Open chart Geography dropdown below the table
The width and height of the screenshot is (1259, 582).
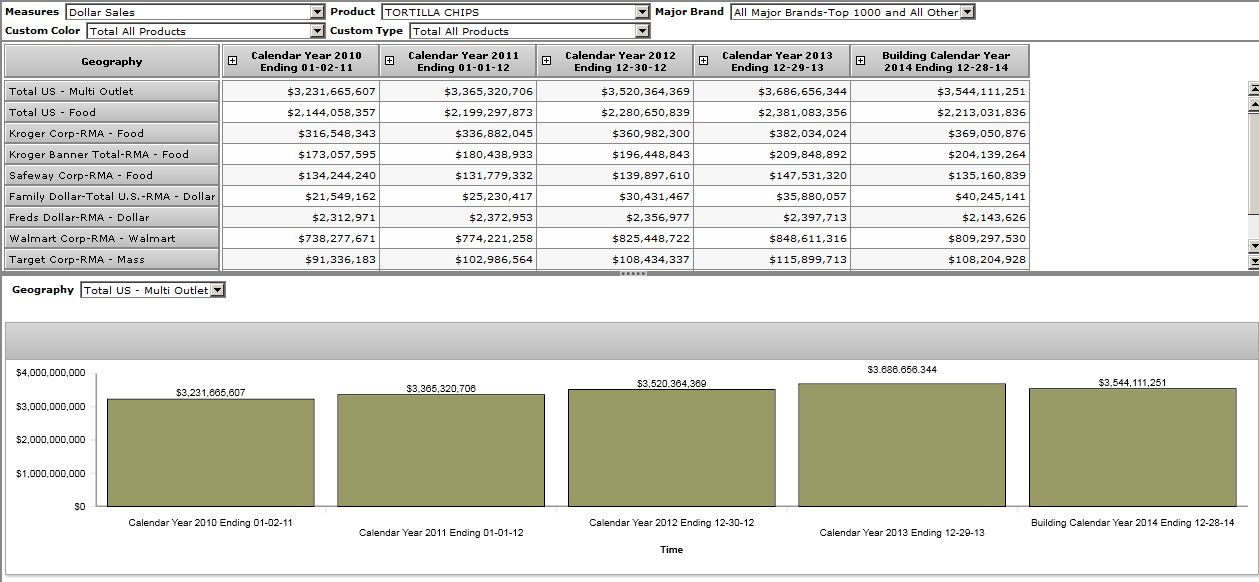(218, 290)
